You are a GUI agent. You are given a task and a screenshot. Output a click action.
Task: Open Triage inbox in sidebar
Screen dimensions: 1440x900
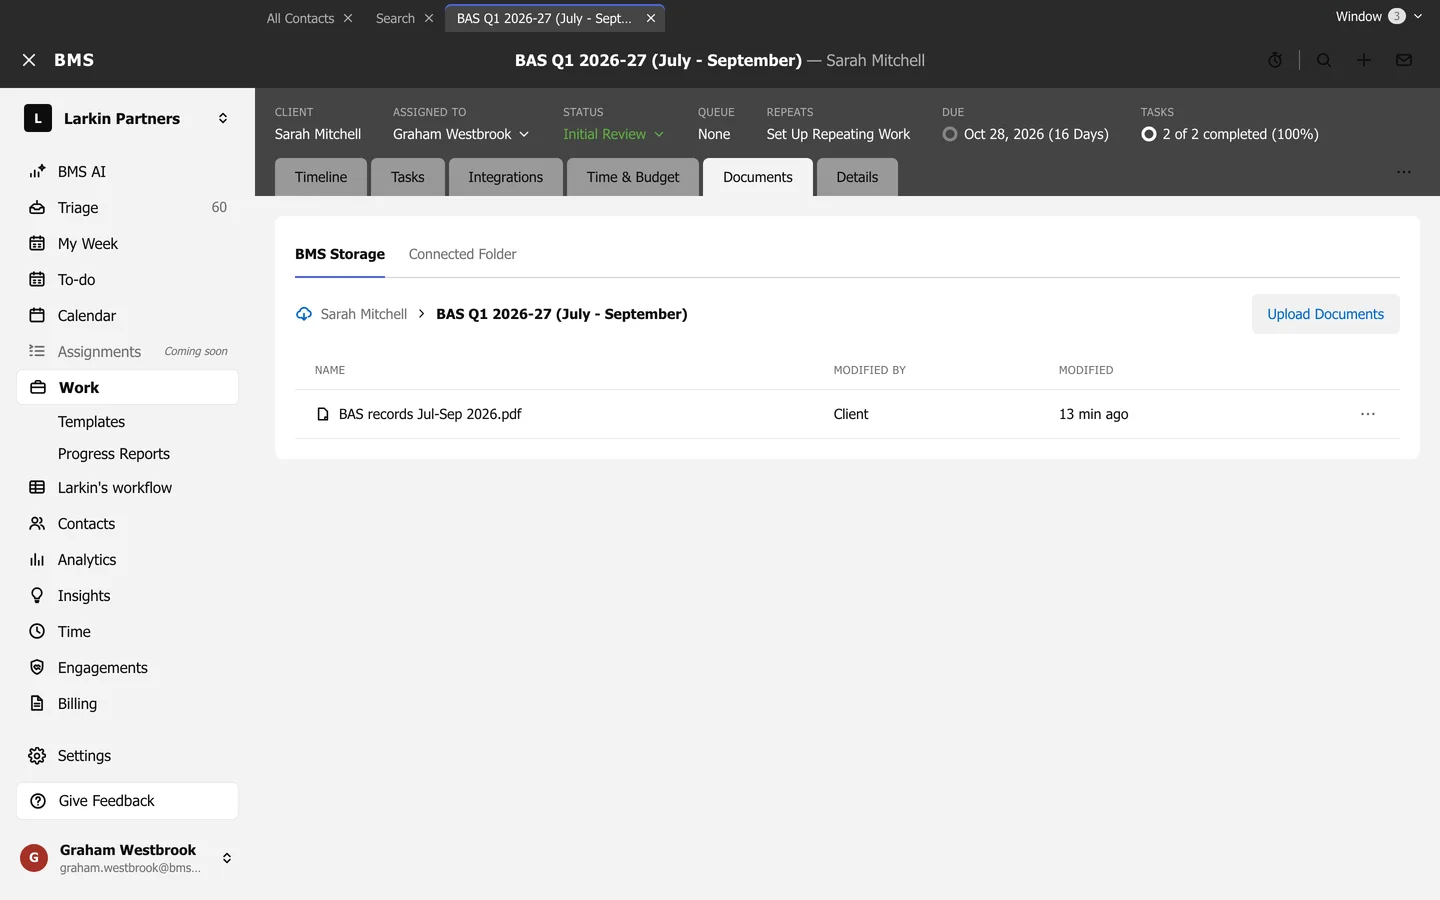[128, 208]
